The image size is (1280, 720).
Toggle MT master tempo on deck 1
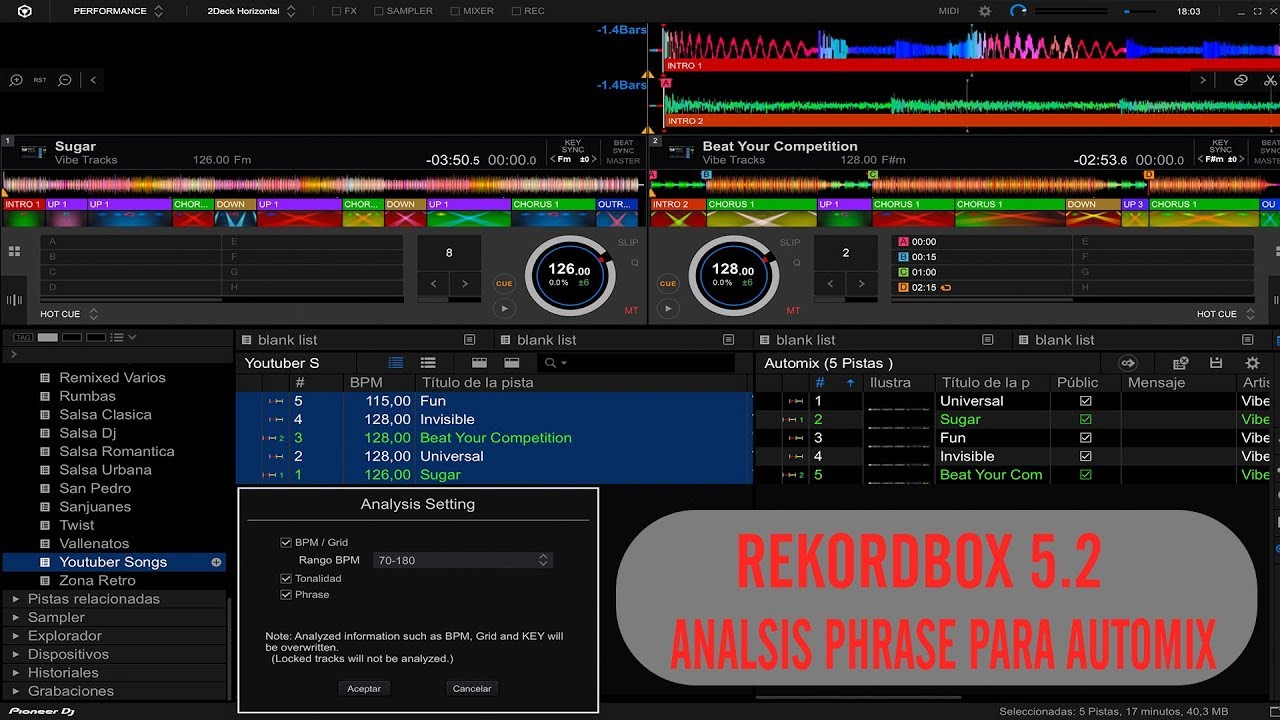[x=631, y=311]
